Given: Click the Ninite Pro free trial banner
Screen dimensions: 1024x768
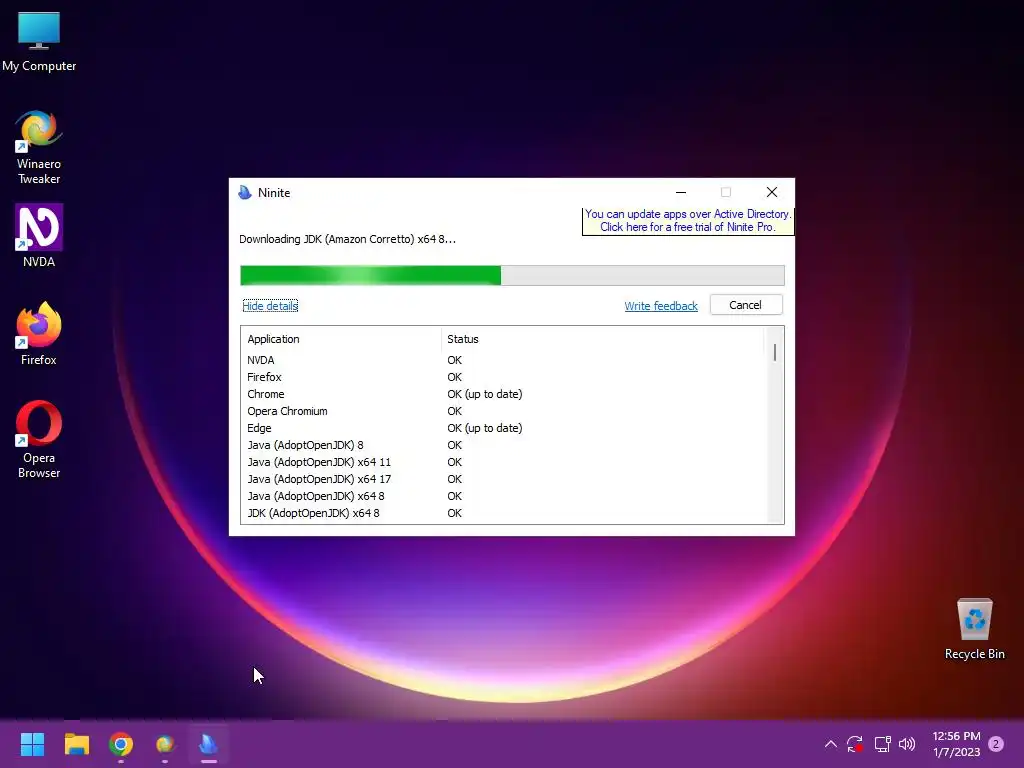Looking at the screenshot, I should coord(688,221).
